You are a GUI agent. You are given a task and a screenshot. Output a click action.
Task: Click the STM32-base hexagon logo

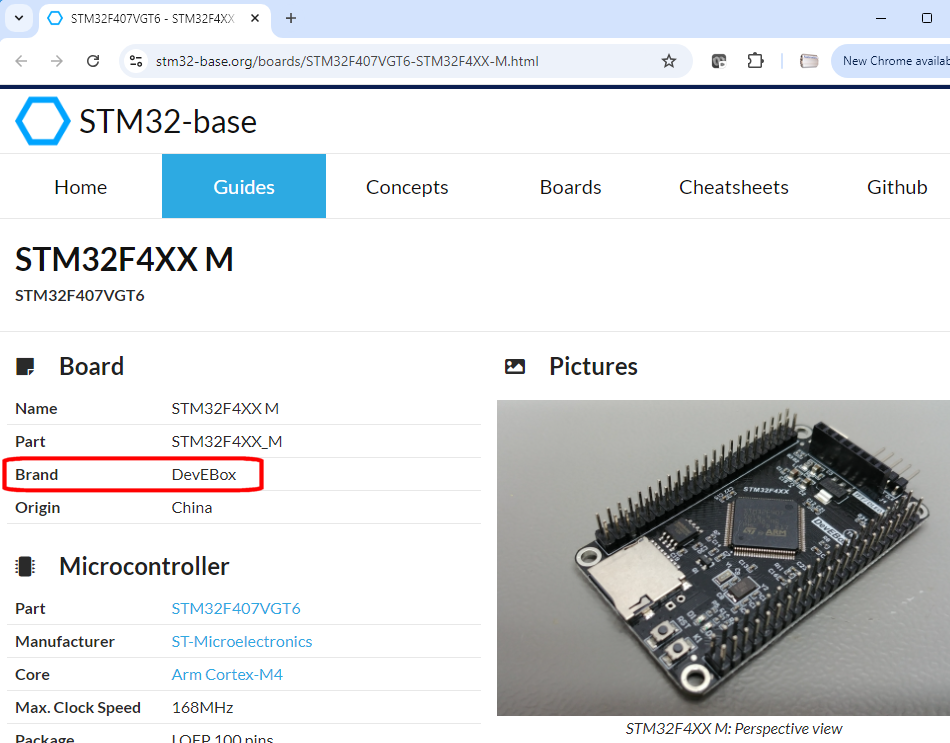[42, 121]
